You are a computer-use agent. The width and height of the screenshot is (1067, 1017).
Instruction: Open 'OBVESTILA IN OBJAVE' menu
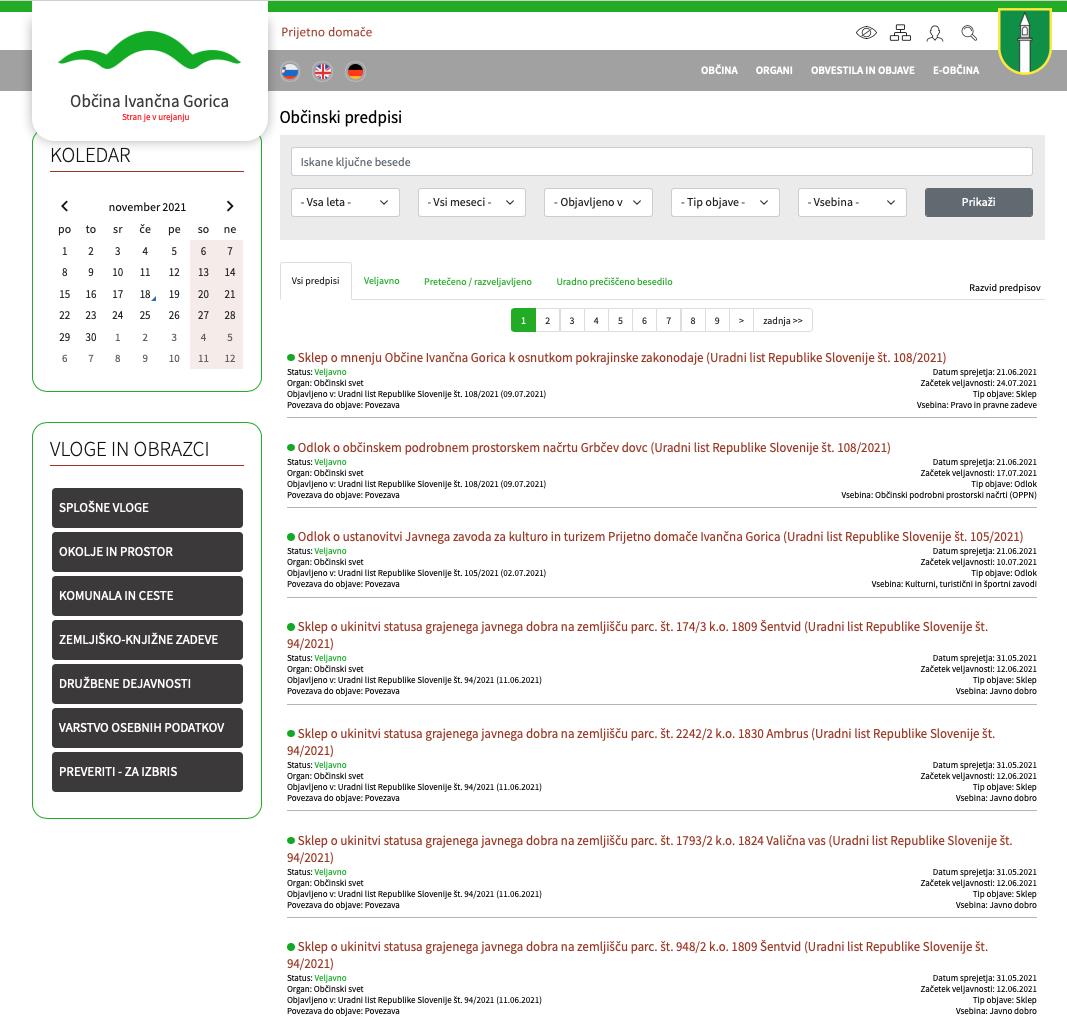(x=862, y=71)
